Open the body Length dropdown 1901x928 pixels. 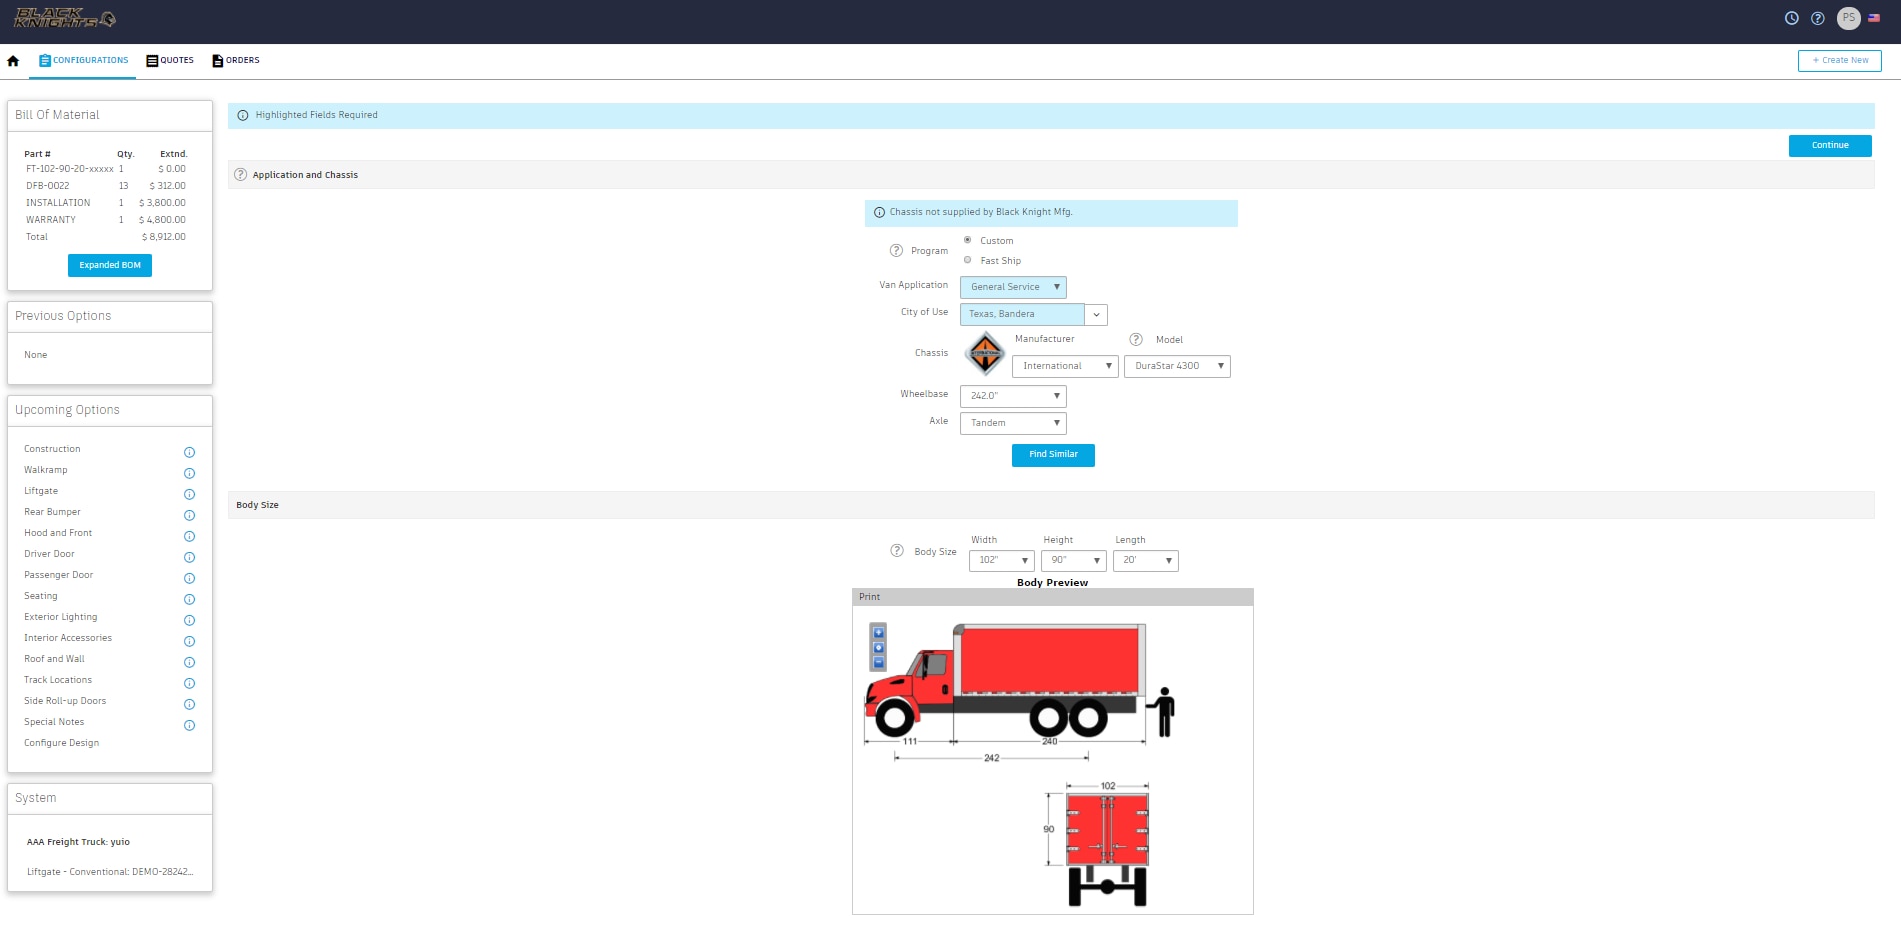[1145, 561]
